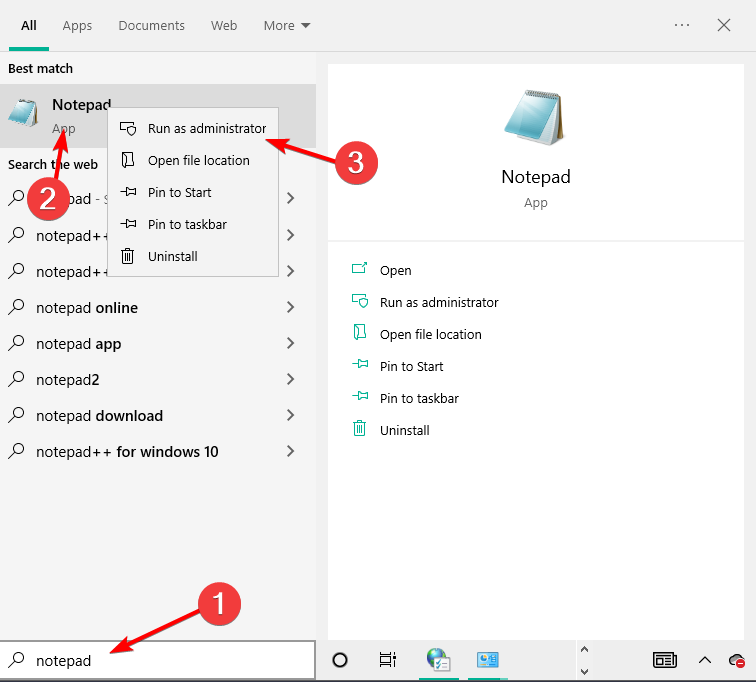Screen dimensions: 756x682
Task: Click the search icon beside 'notepad app'
Action: tap(16, 343)
